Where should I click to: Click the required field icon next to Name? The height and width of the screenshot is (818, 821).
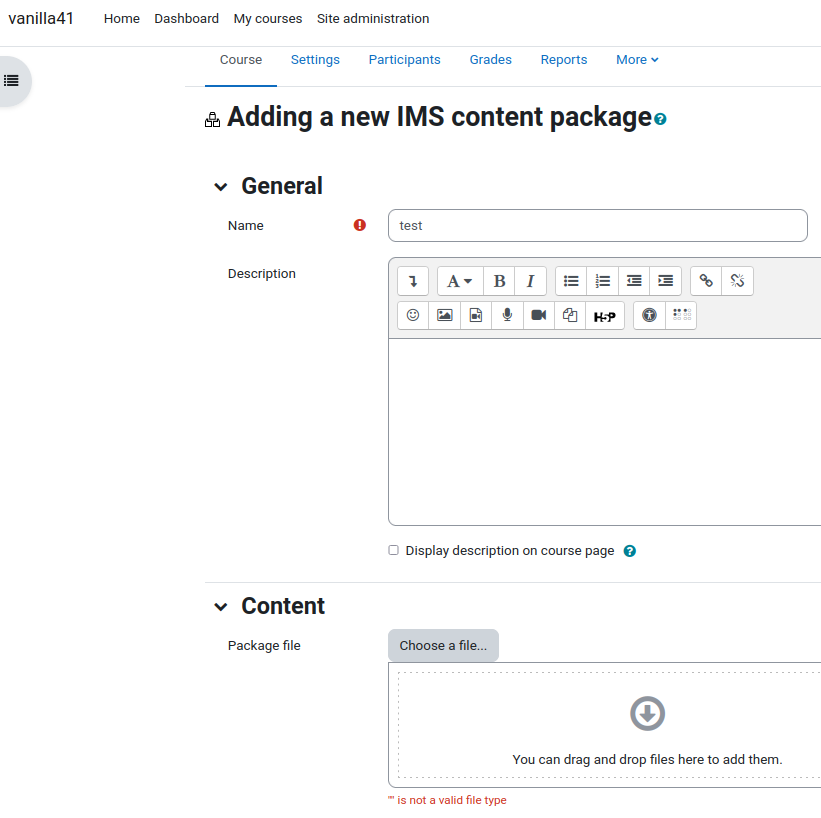coord(360,225)
